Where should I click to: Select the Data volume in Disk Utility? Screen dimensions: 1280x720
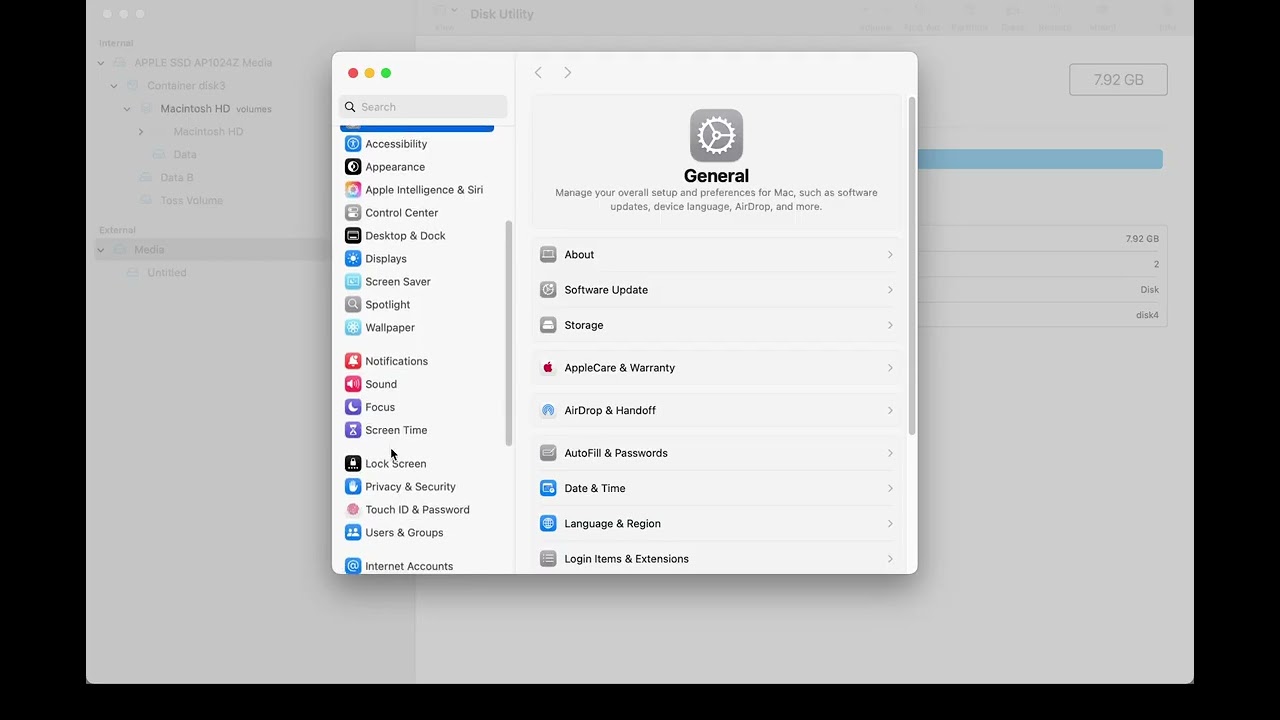coord(184,155)
